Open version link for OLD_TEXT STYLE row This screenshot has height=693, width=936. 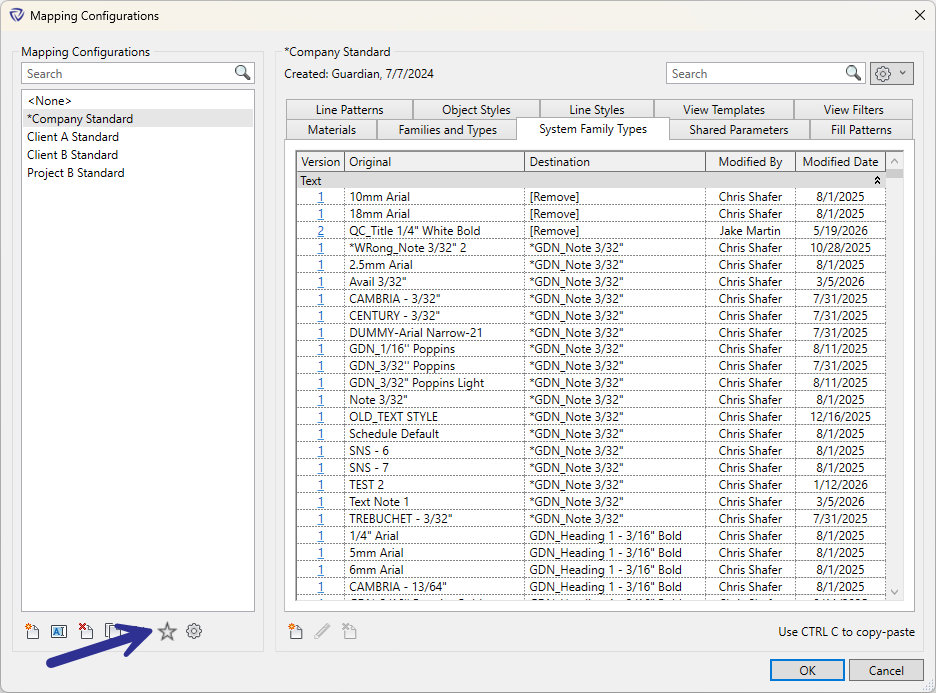point(321,417)
